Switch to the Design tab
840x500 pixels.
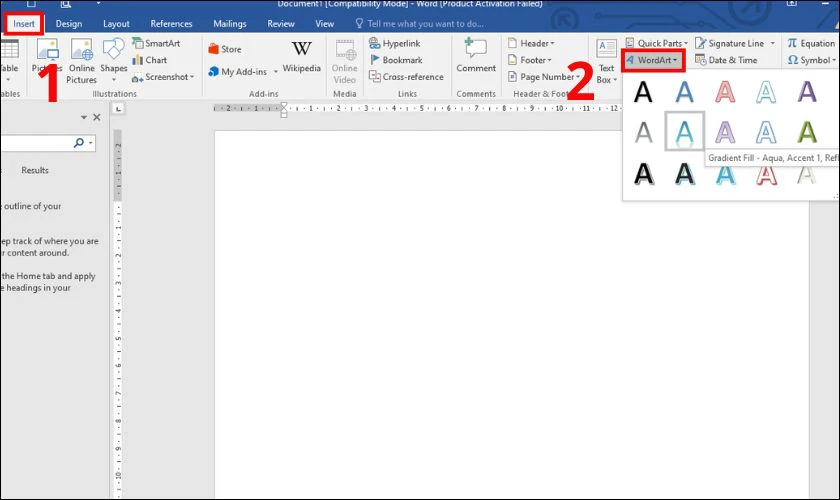click(69, 24)
